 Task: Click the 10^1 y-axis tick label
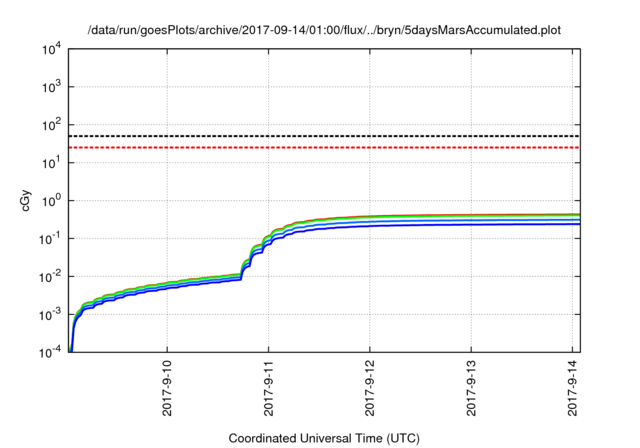coord(52,163)
